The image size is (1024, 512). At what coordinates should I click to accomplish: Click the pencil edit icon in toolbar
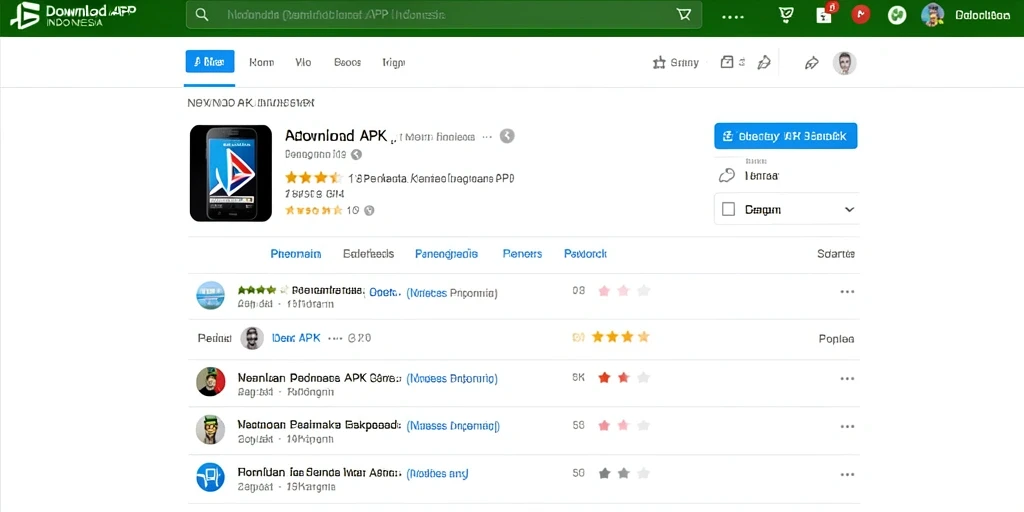point(763,63)
